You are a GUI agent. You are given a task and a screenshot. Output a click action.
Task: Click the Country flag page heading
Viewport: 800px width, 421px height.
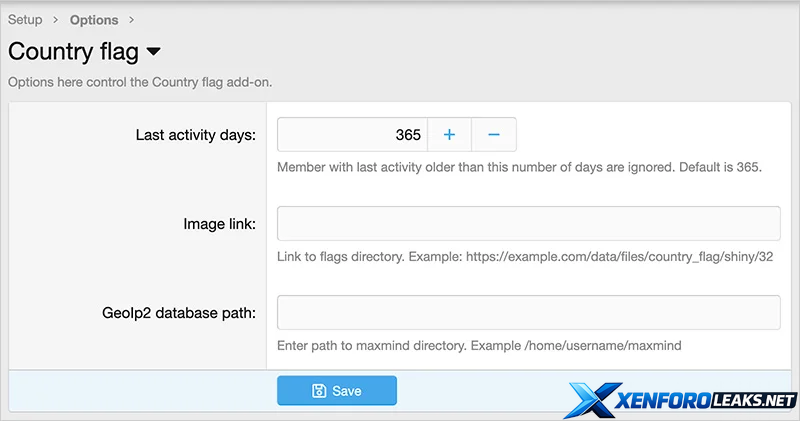[x=73, y=51]
